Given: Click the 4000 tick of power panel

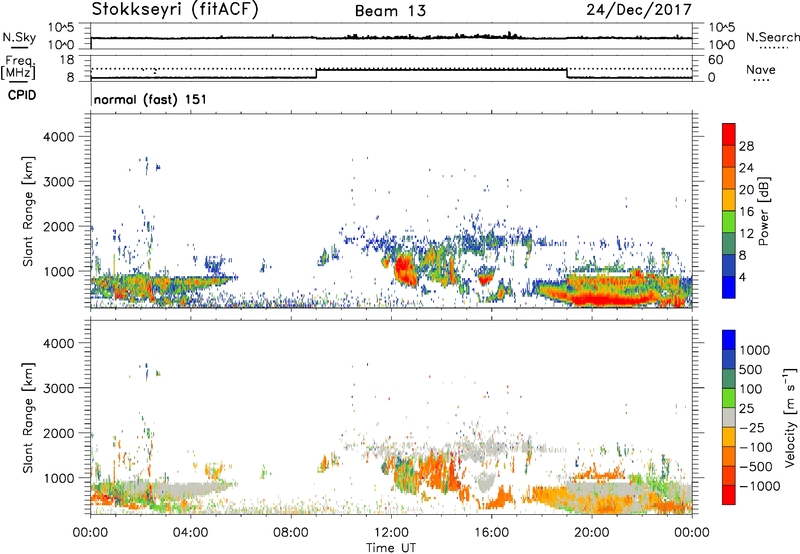Looking at the screenshot, I should pyautogui.click(x=59, y=137).
